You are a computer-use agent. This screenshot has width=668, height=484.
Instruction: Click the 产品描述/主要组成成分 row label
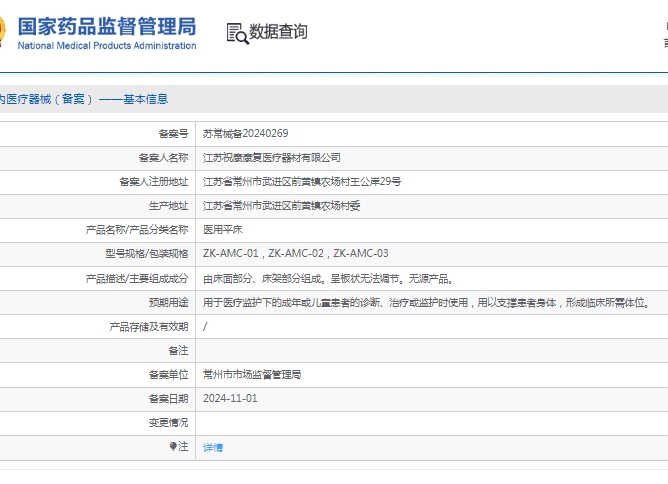coord(137,279)
